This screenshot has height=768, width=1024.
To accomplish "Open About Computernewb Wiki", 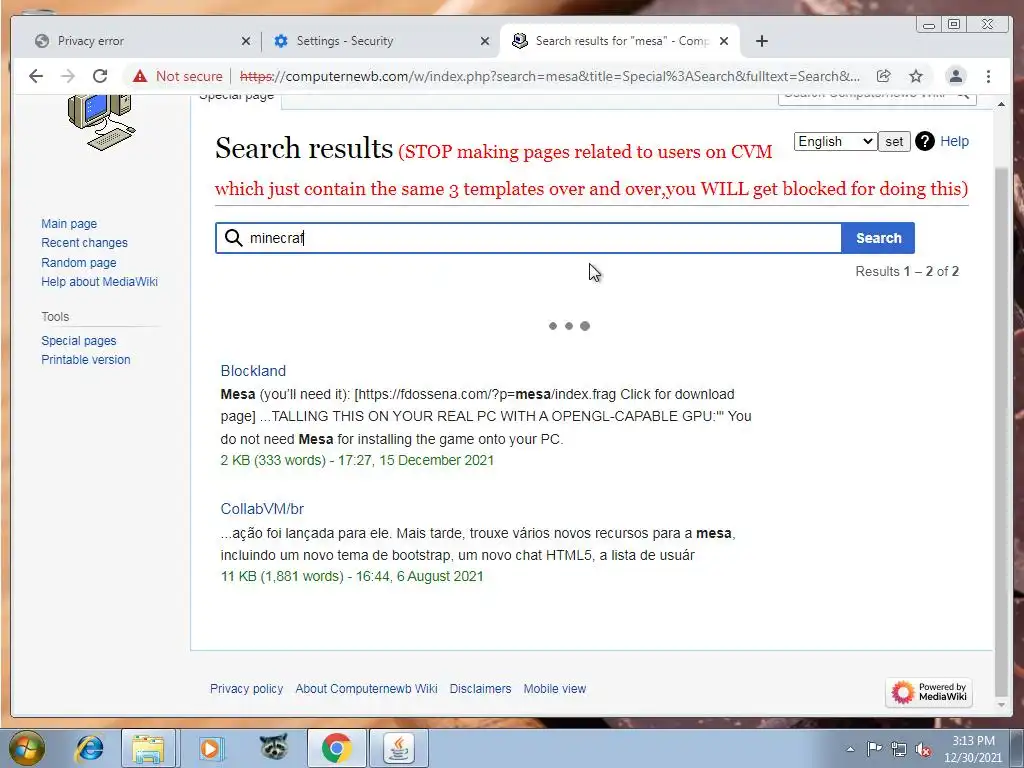I will pyautogui.click(x=366, y=689).
